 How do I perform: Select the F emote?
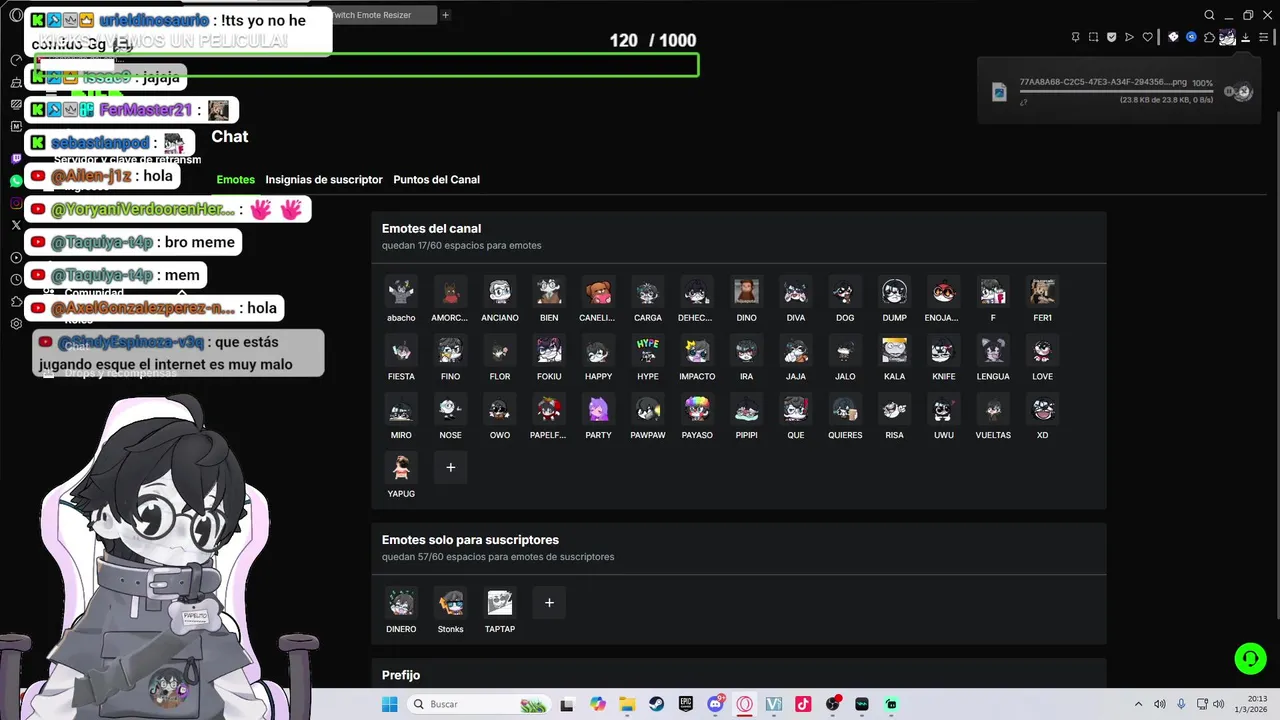click(993, 292)
